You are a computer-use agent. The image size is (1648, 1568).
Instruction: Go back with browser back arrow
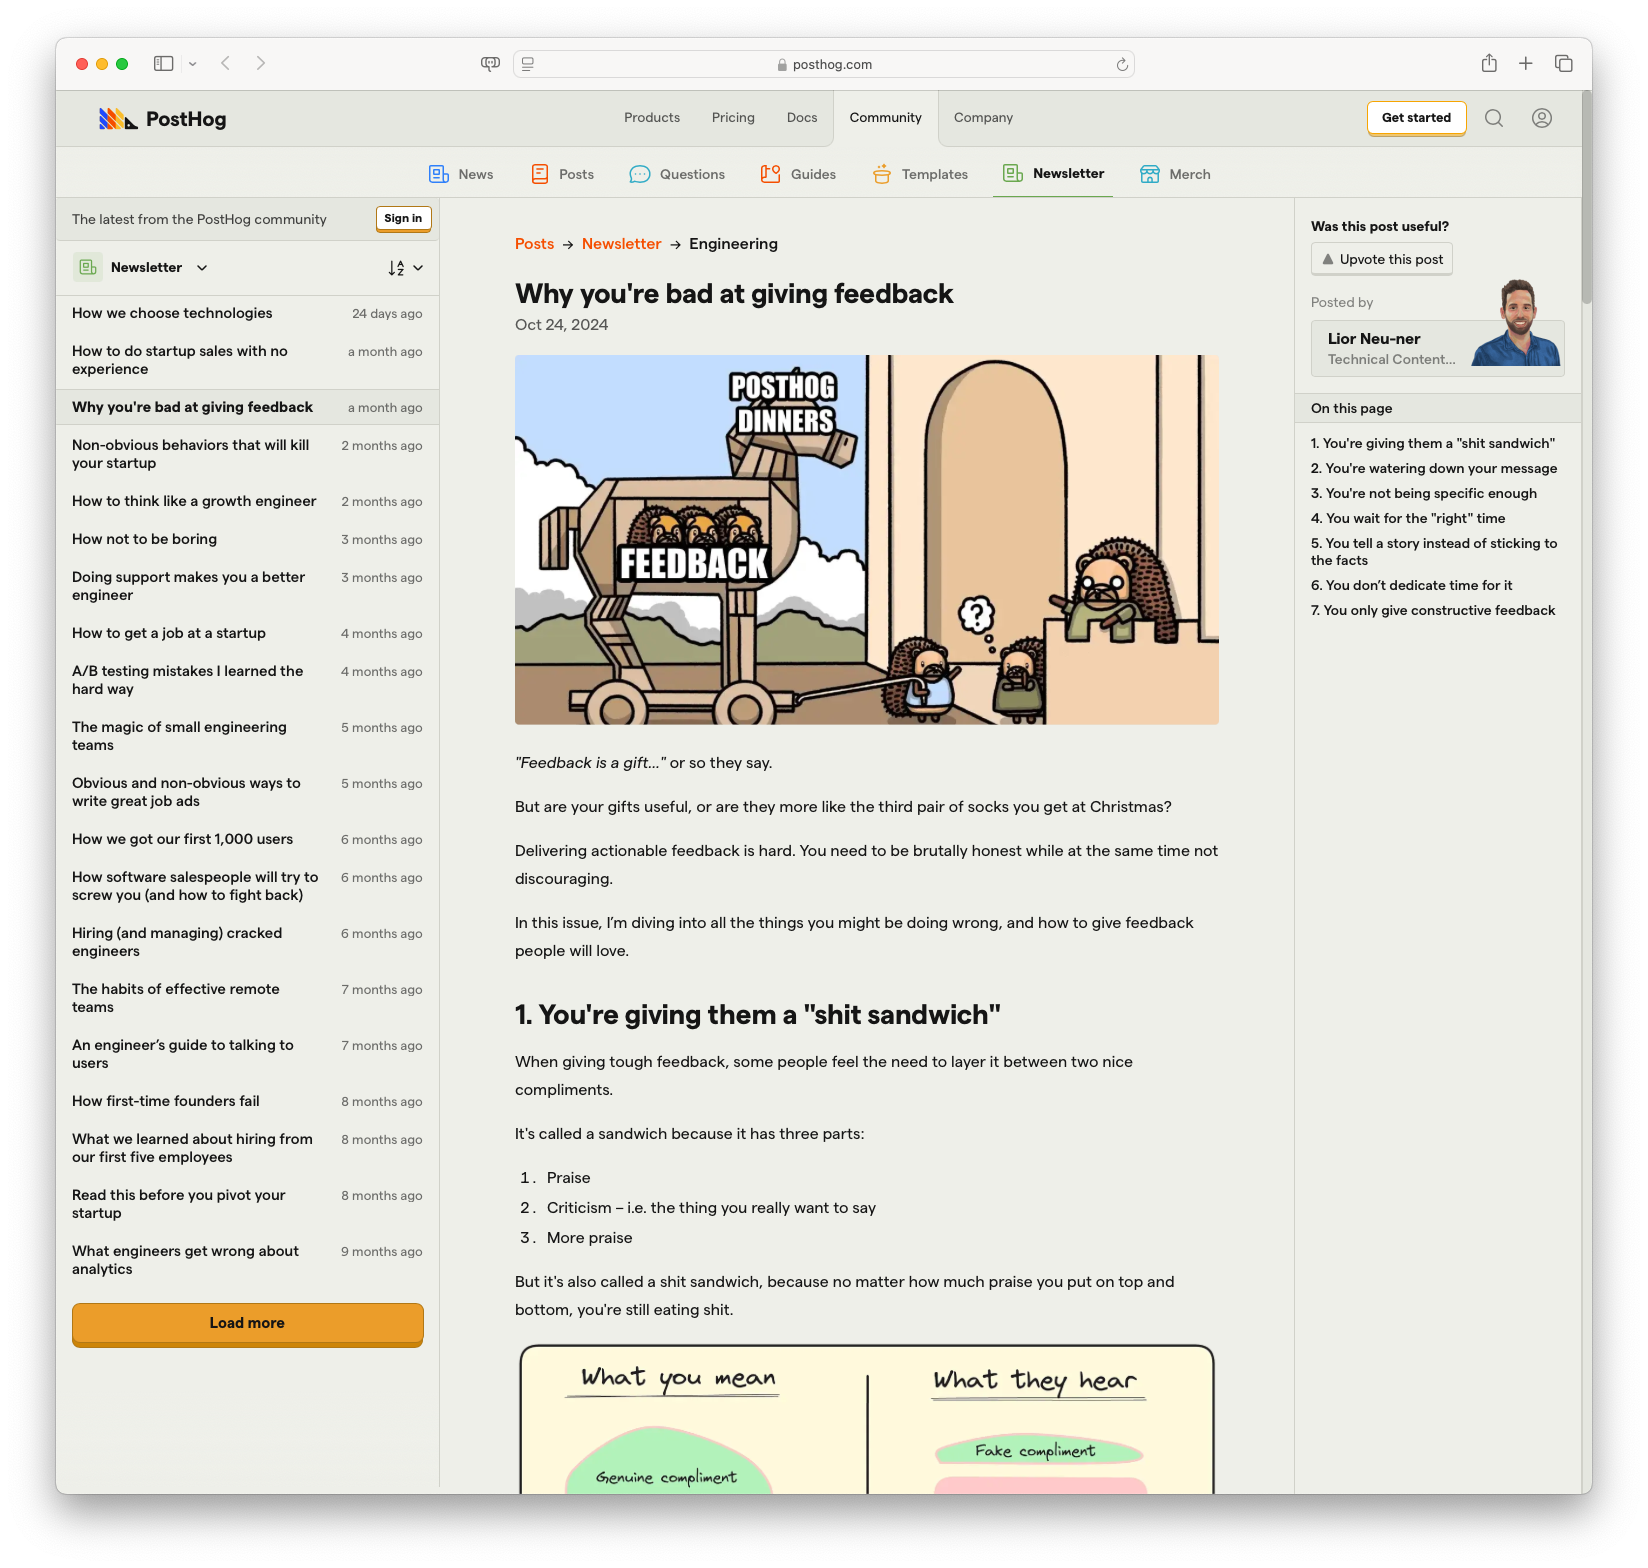(x=226, y=64)
